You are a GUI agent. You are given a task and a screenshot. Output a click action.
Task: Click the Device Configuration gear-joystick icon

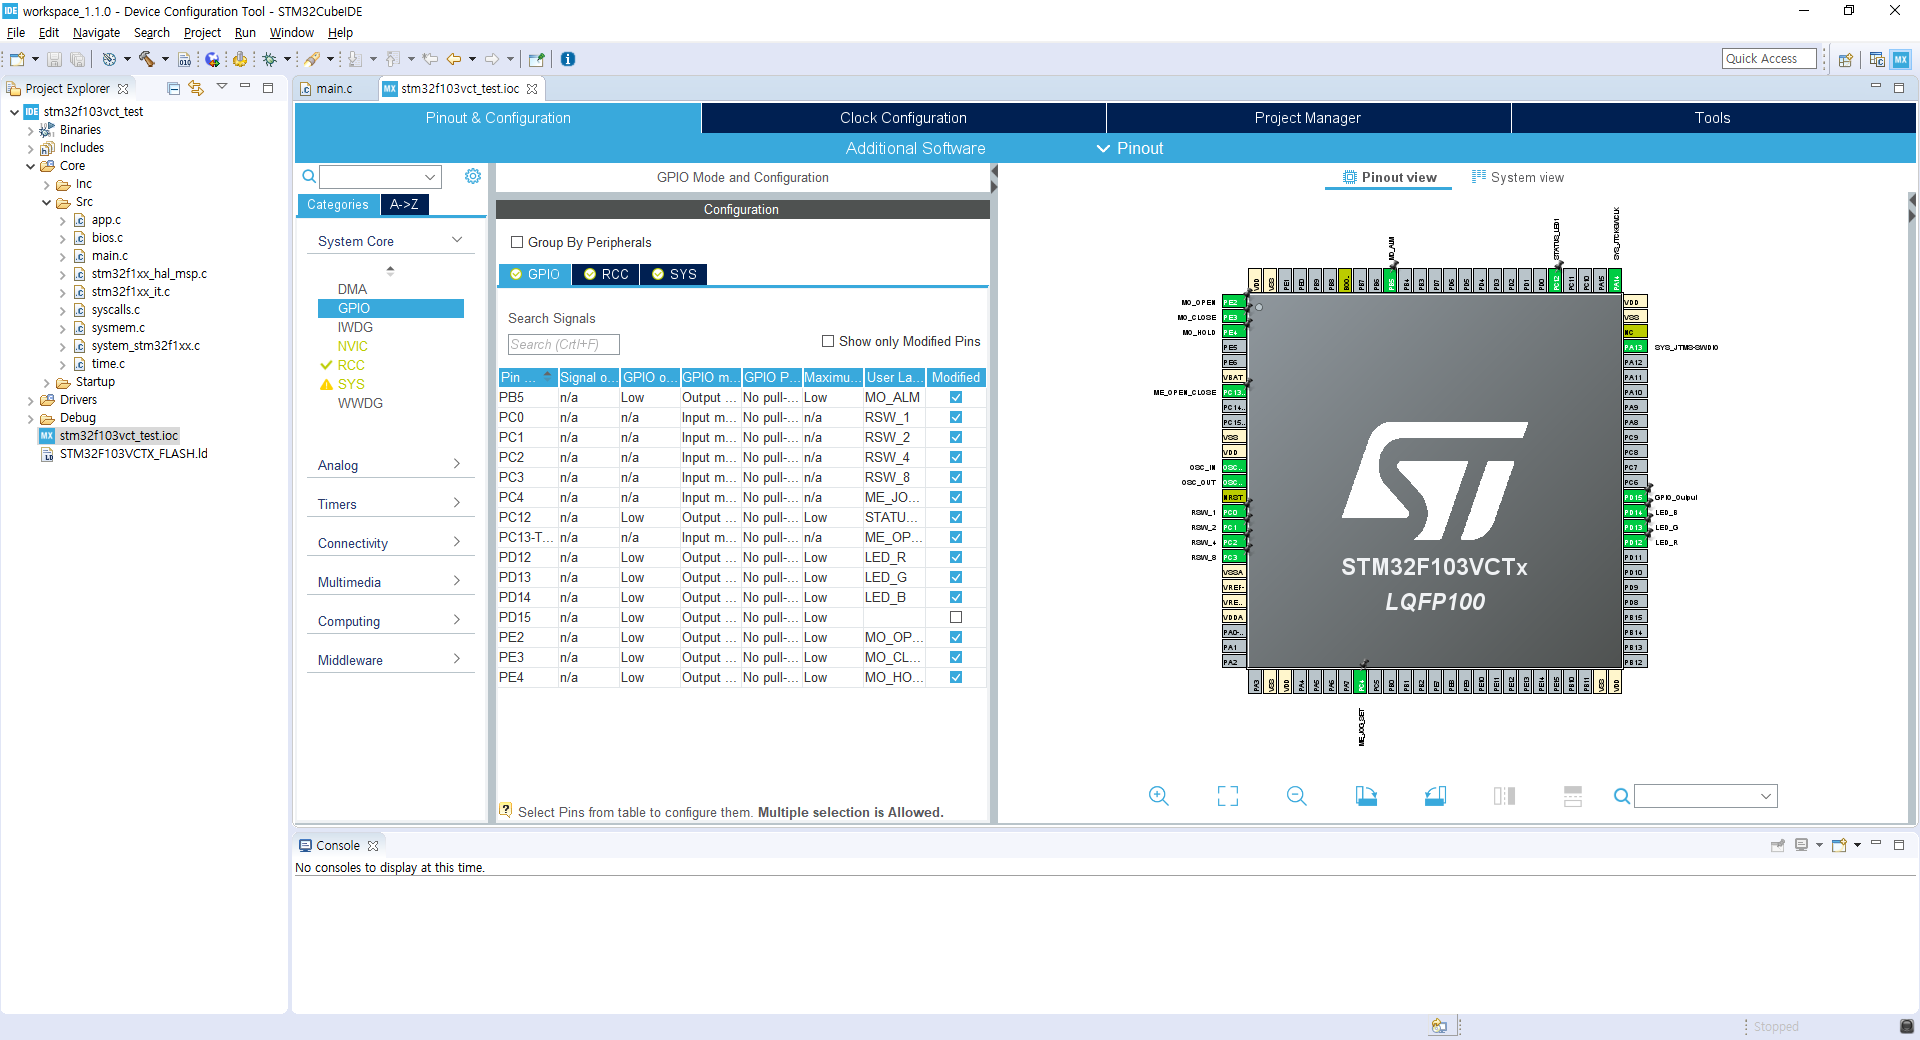click(239, 59)
